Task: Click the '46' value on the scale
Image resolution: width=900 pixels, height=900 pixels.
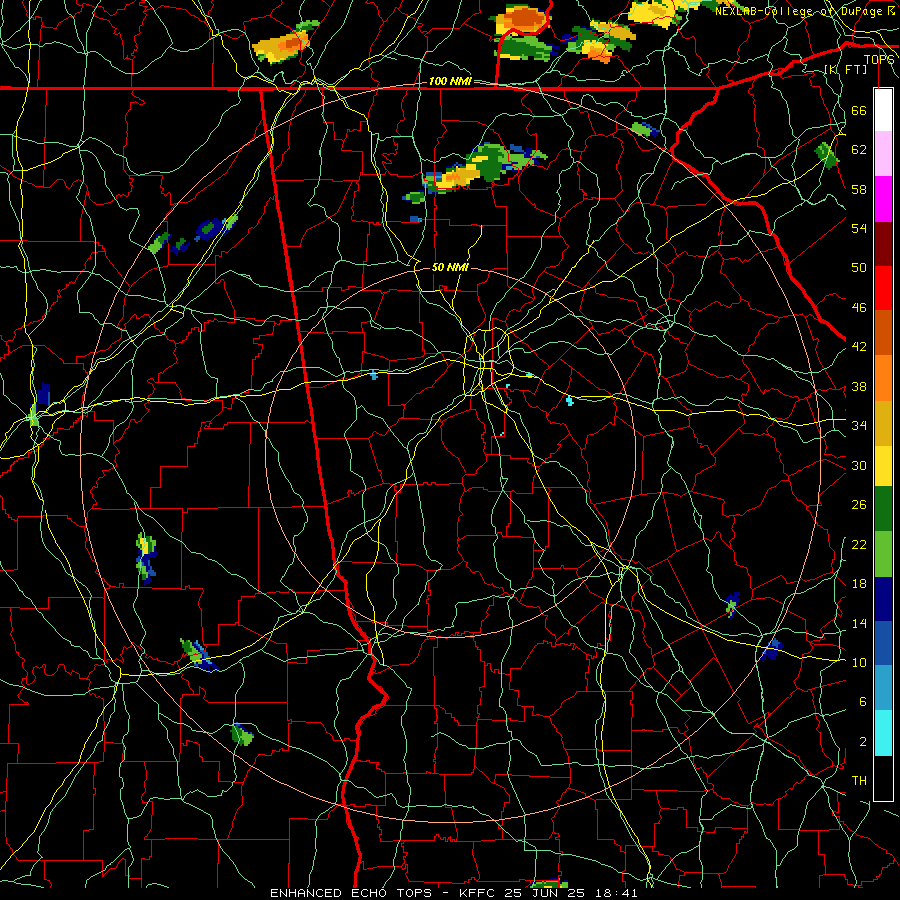Action: pyautogui.click(x=859, y=307)
